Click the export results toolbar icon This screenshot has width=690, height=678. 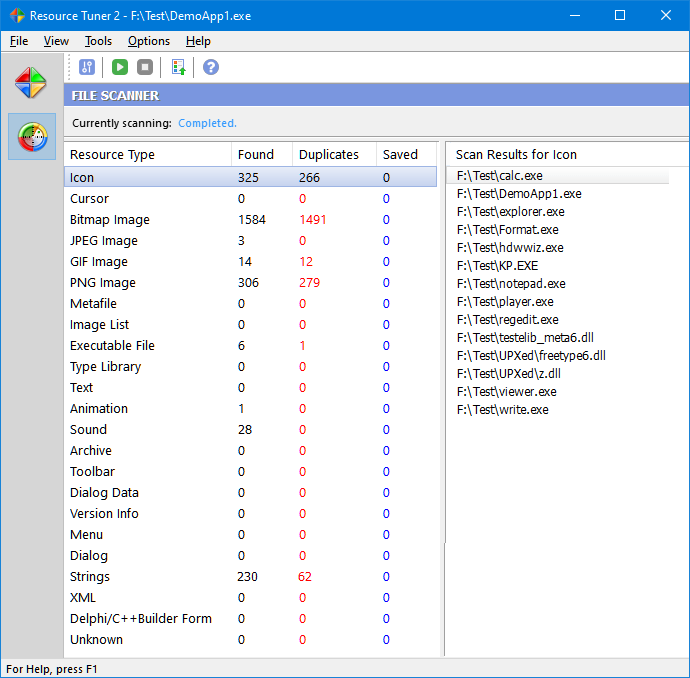[x=178, y=67]
